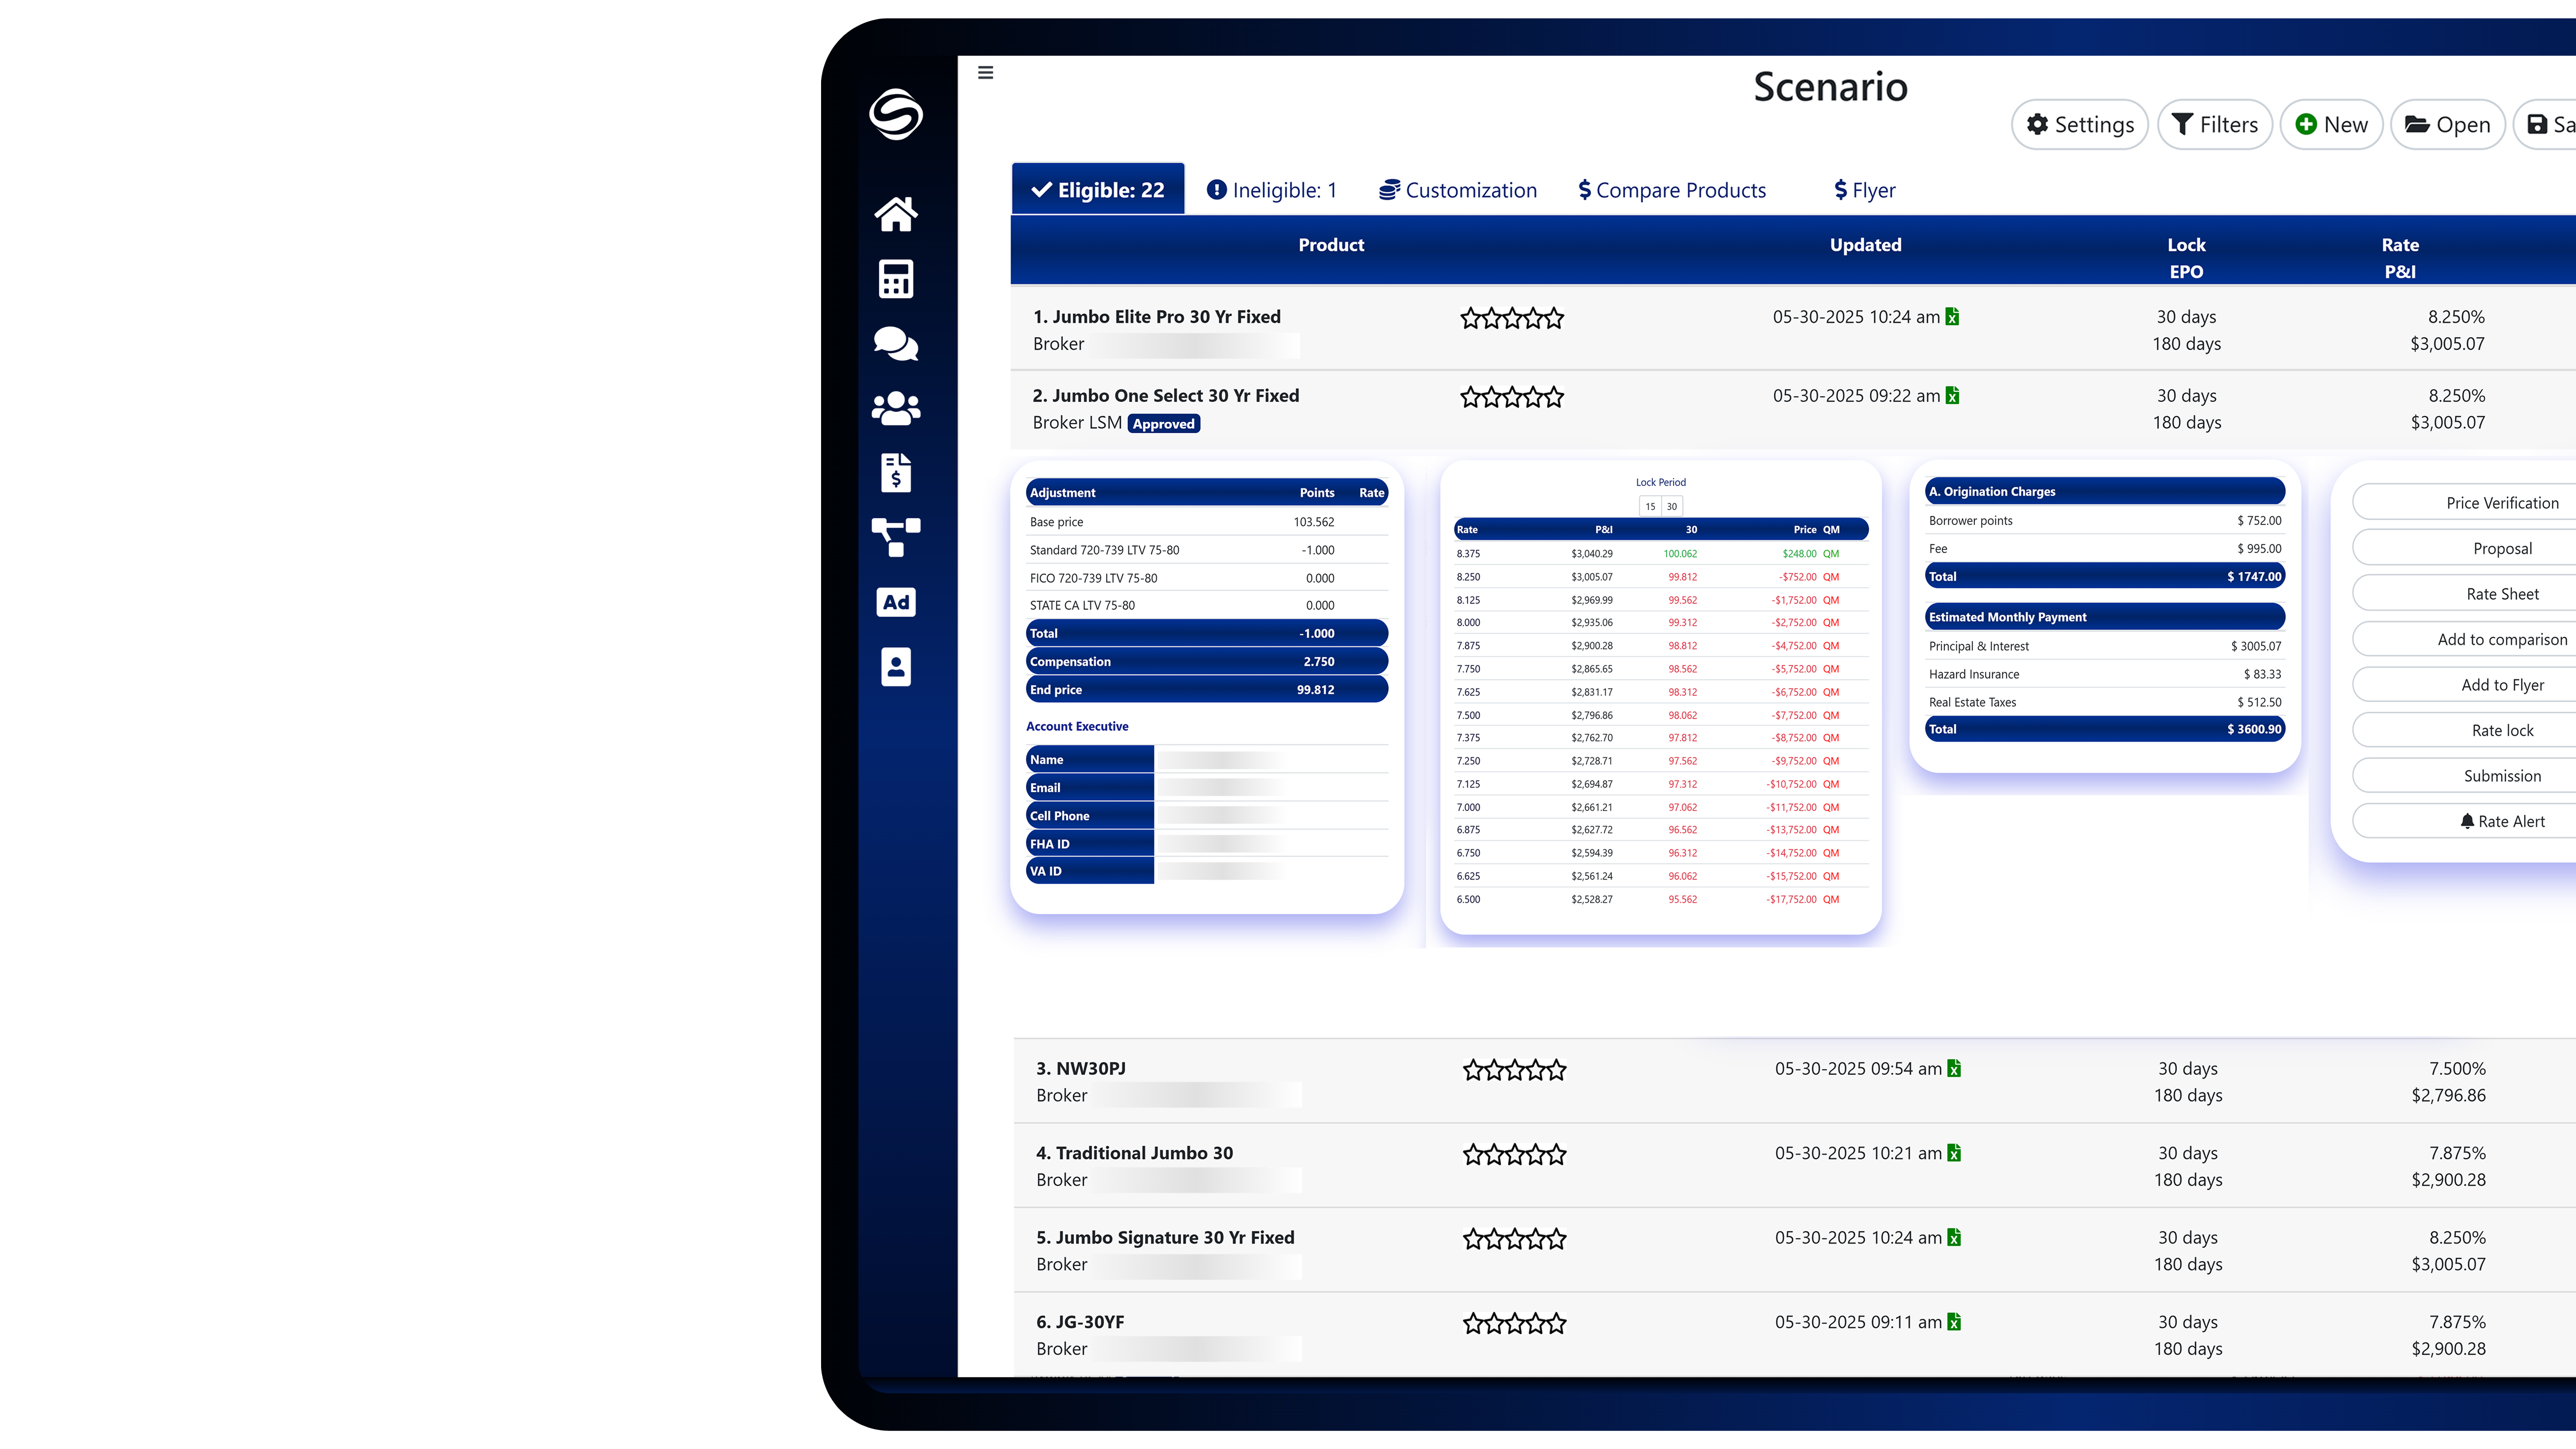Select the 30 day lock period

pos(1671,507)
